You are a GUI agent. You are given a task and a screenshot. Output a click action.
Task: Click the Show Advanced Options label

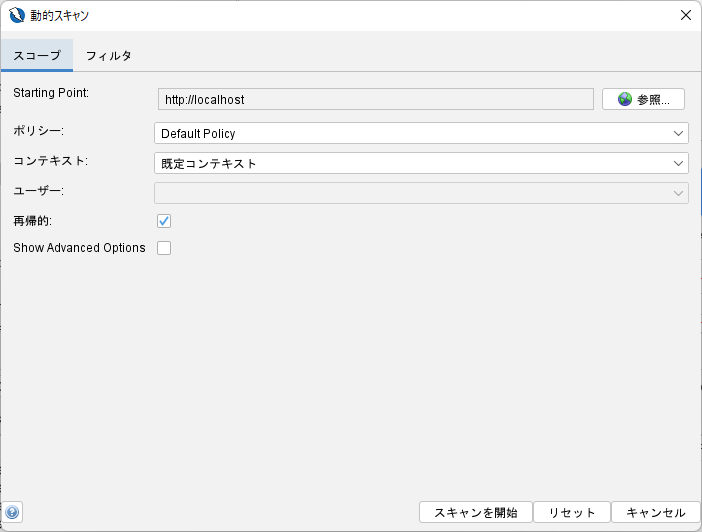pos(79,248)
